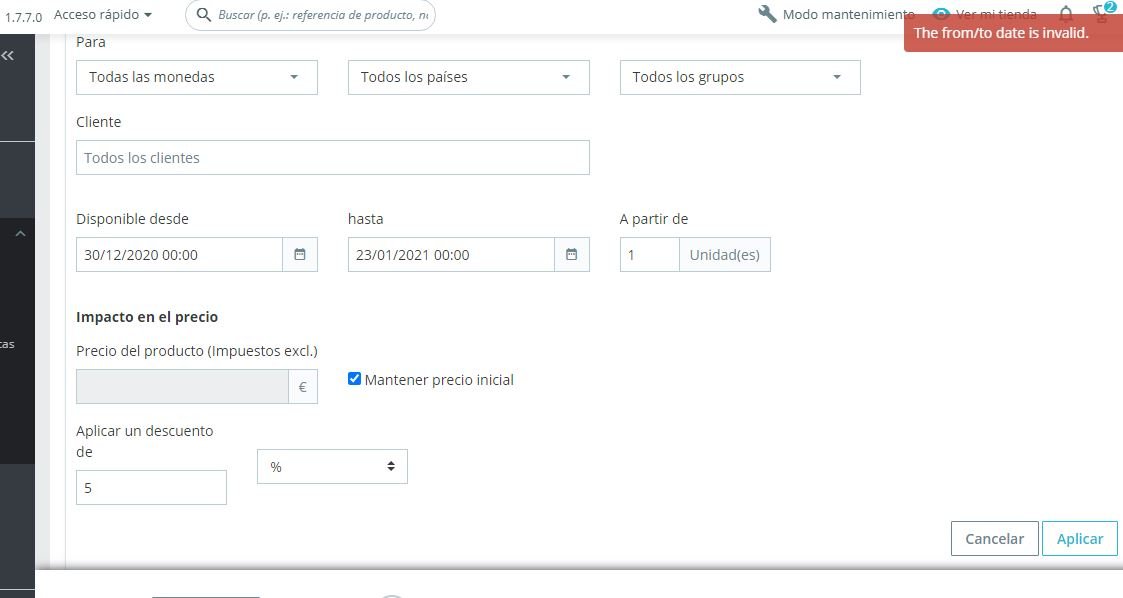This screenshot has width=1123, height=598.
Task: Click the Aplicar button
Action: tap(1079, 539)
